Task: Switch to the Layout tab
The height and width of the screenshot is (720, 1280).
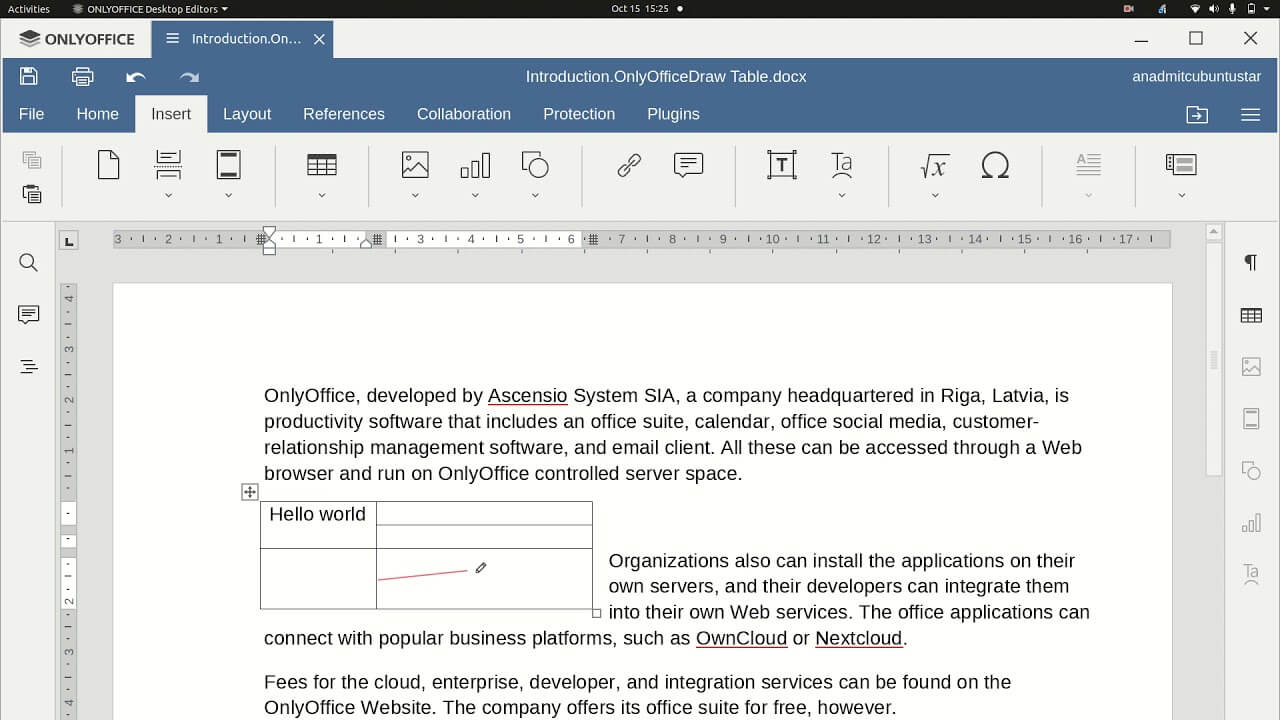Action: point(247,114)
